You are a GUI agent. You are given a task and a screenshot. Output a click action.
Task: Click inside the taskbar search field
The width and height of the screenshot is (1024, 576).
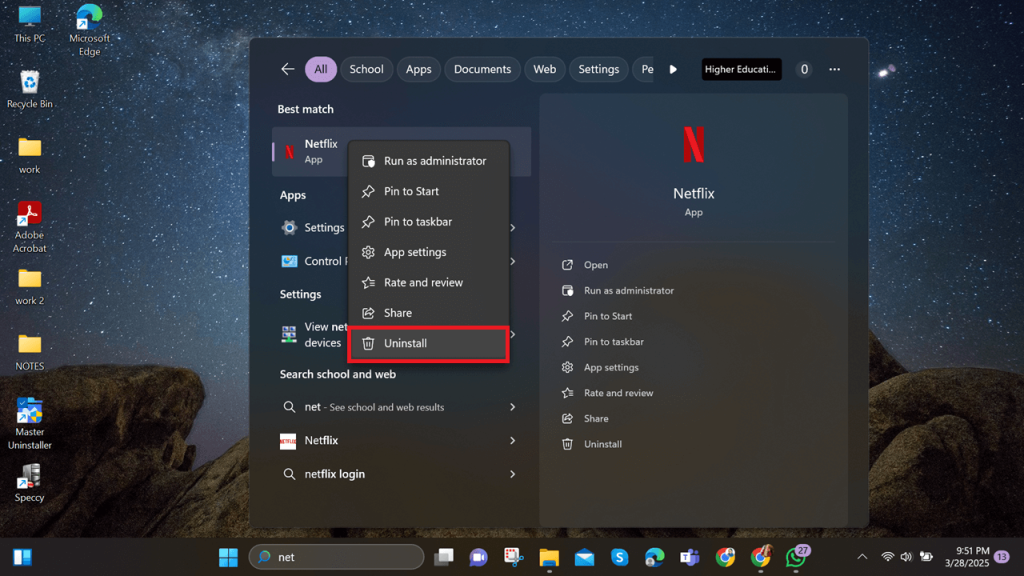click(x=335, y=556)
